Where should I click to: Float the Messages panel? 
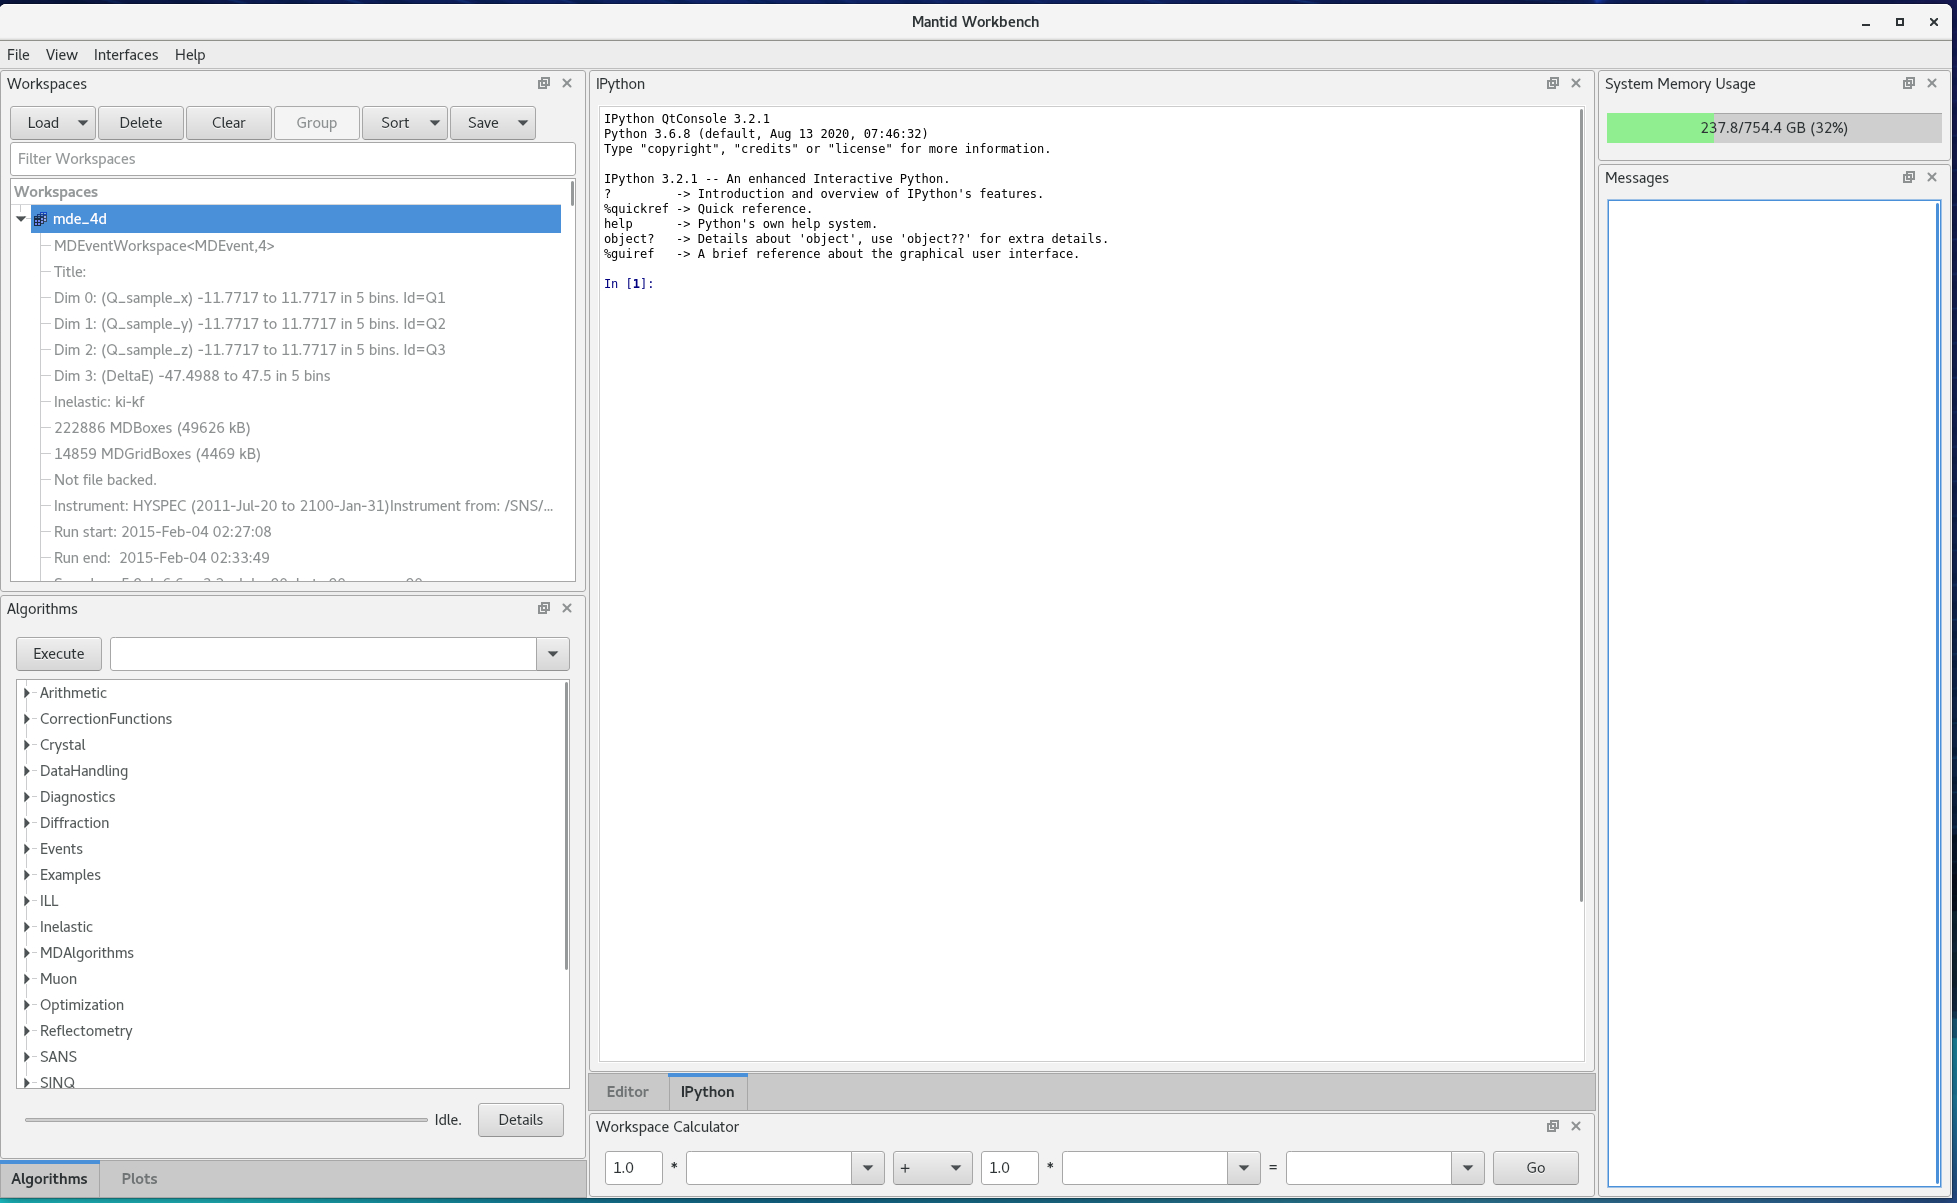[x=1909, y=178]
